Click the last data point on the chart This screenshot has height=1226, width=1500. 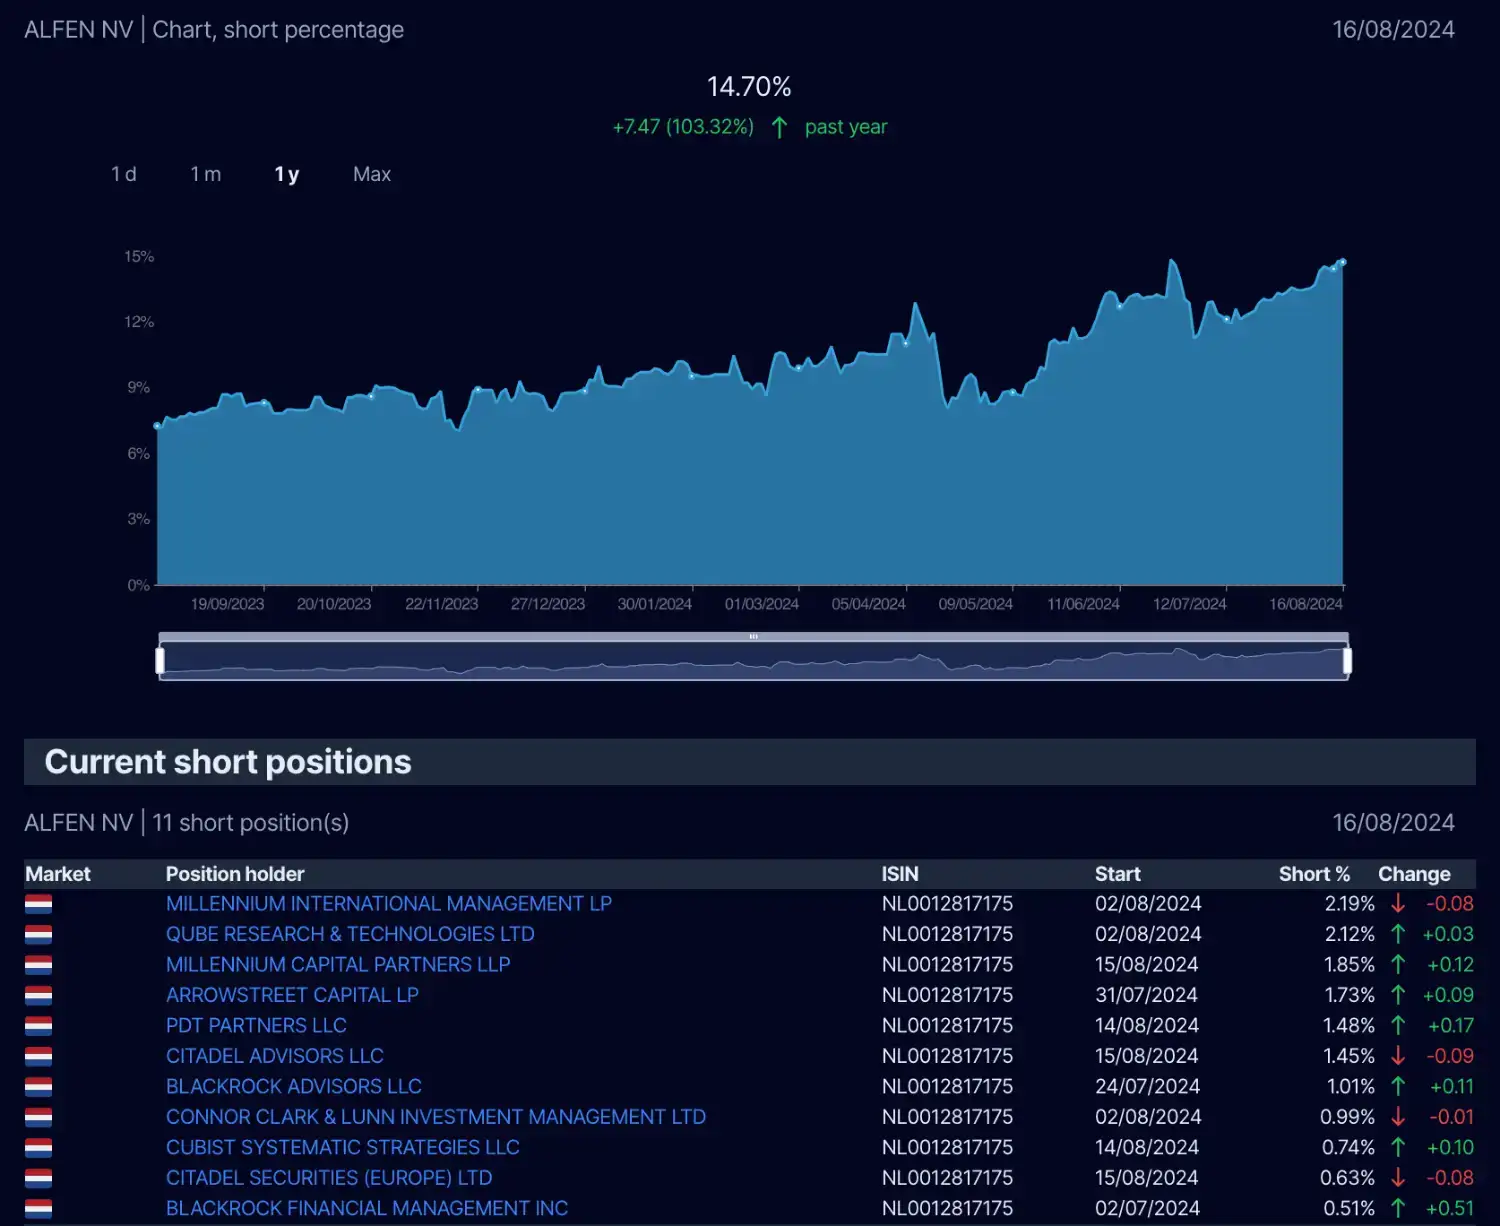tap(1342, 262)
